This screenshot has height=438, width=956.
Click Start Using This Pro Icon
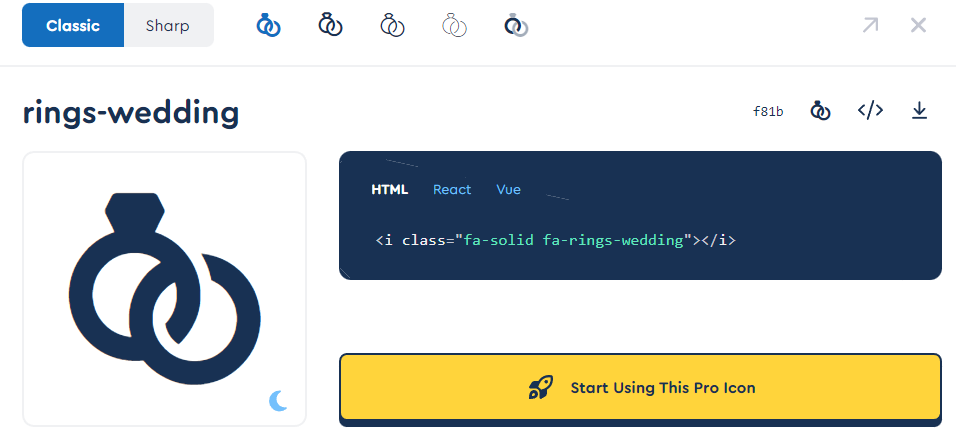pyautogui.click(x=640, y=387)
